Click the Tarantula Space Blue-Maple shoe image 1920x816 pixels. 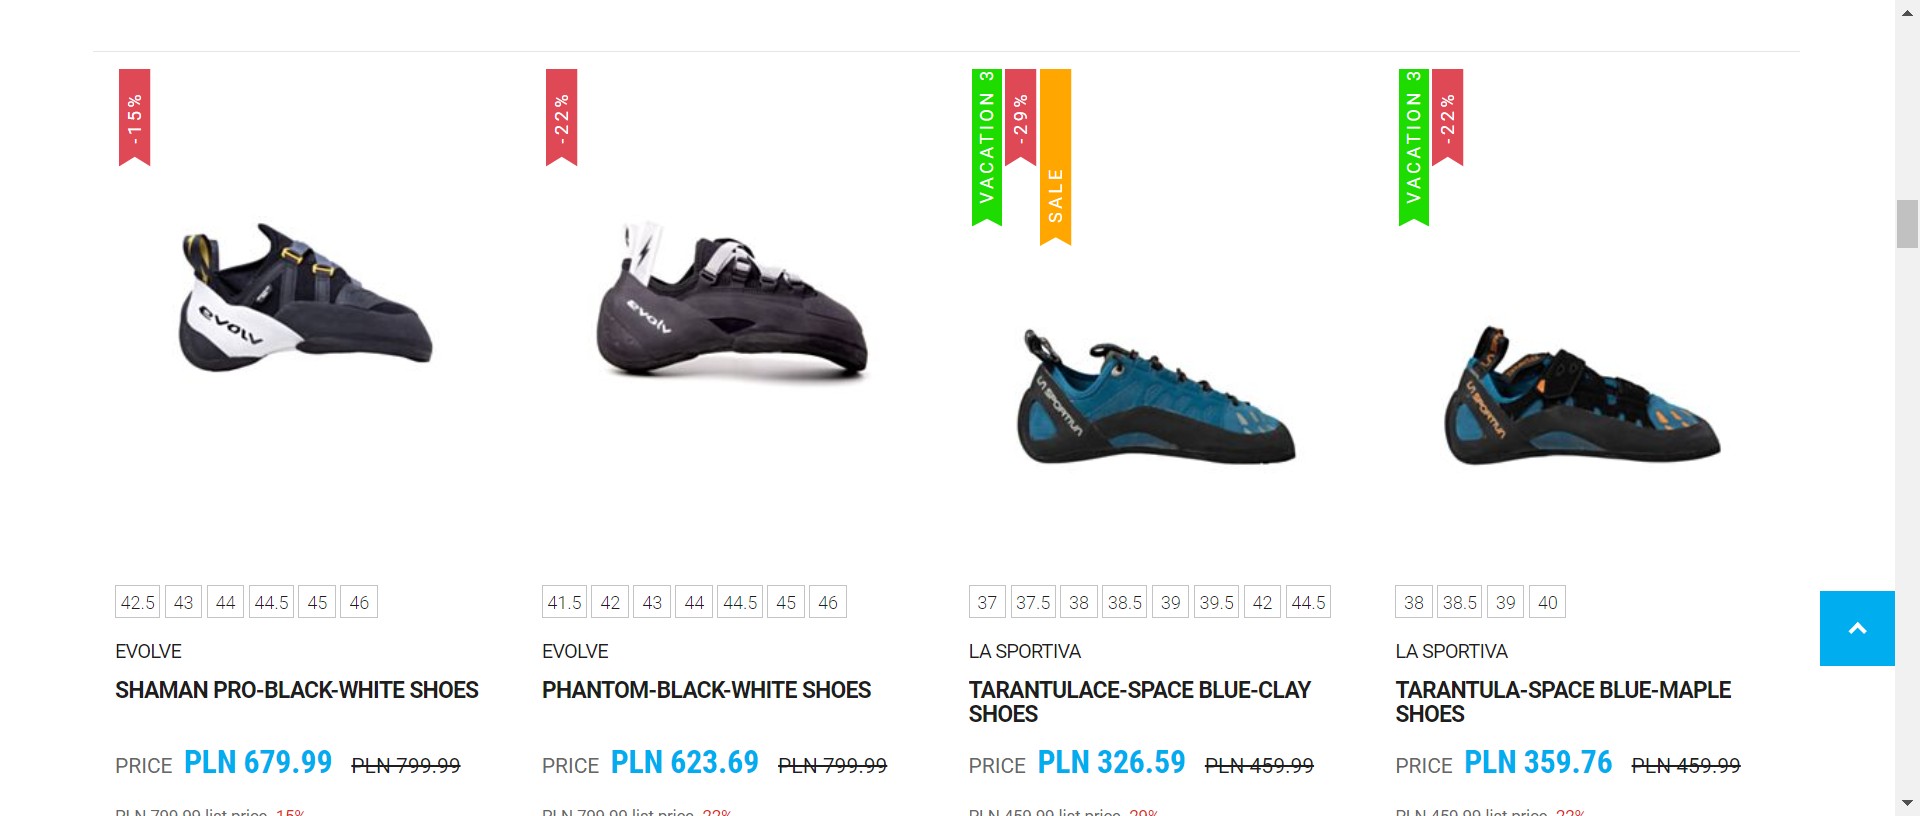1582,396
